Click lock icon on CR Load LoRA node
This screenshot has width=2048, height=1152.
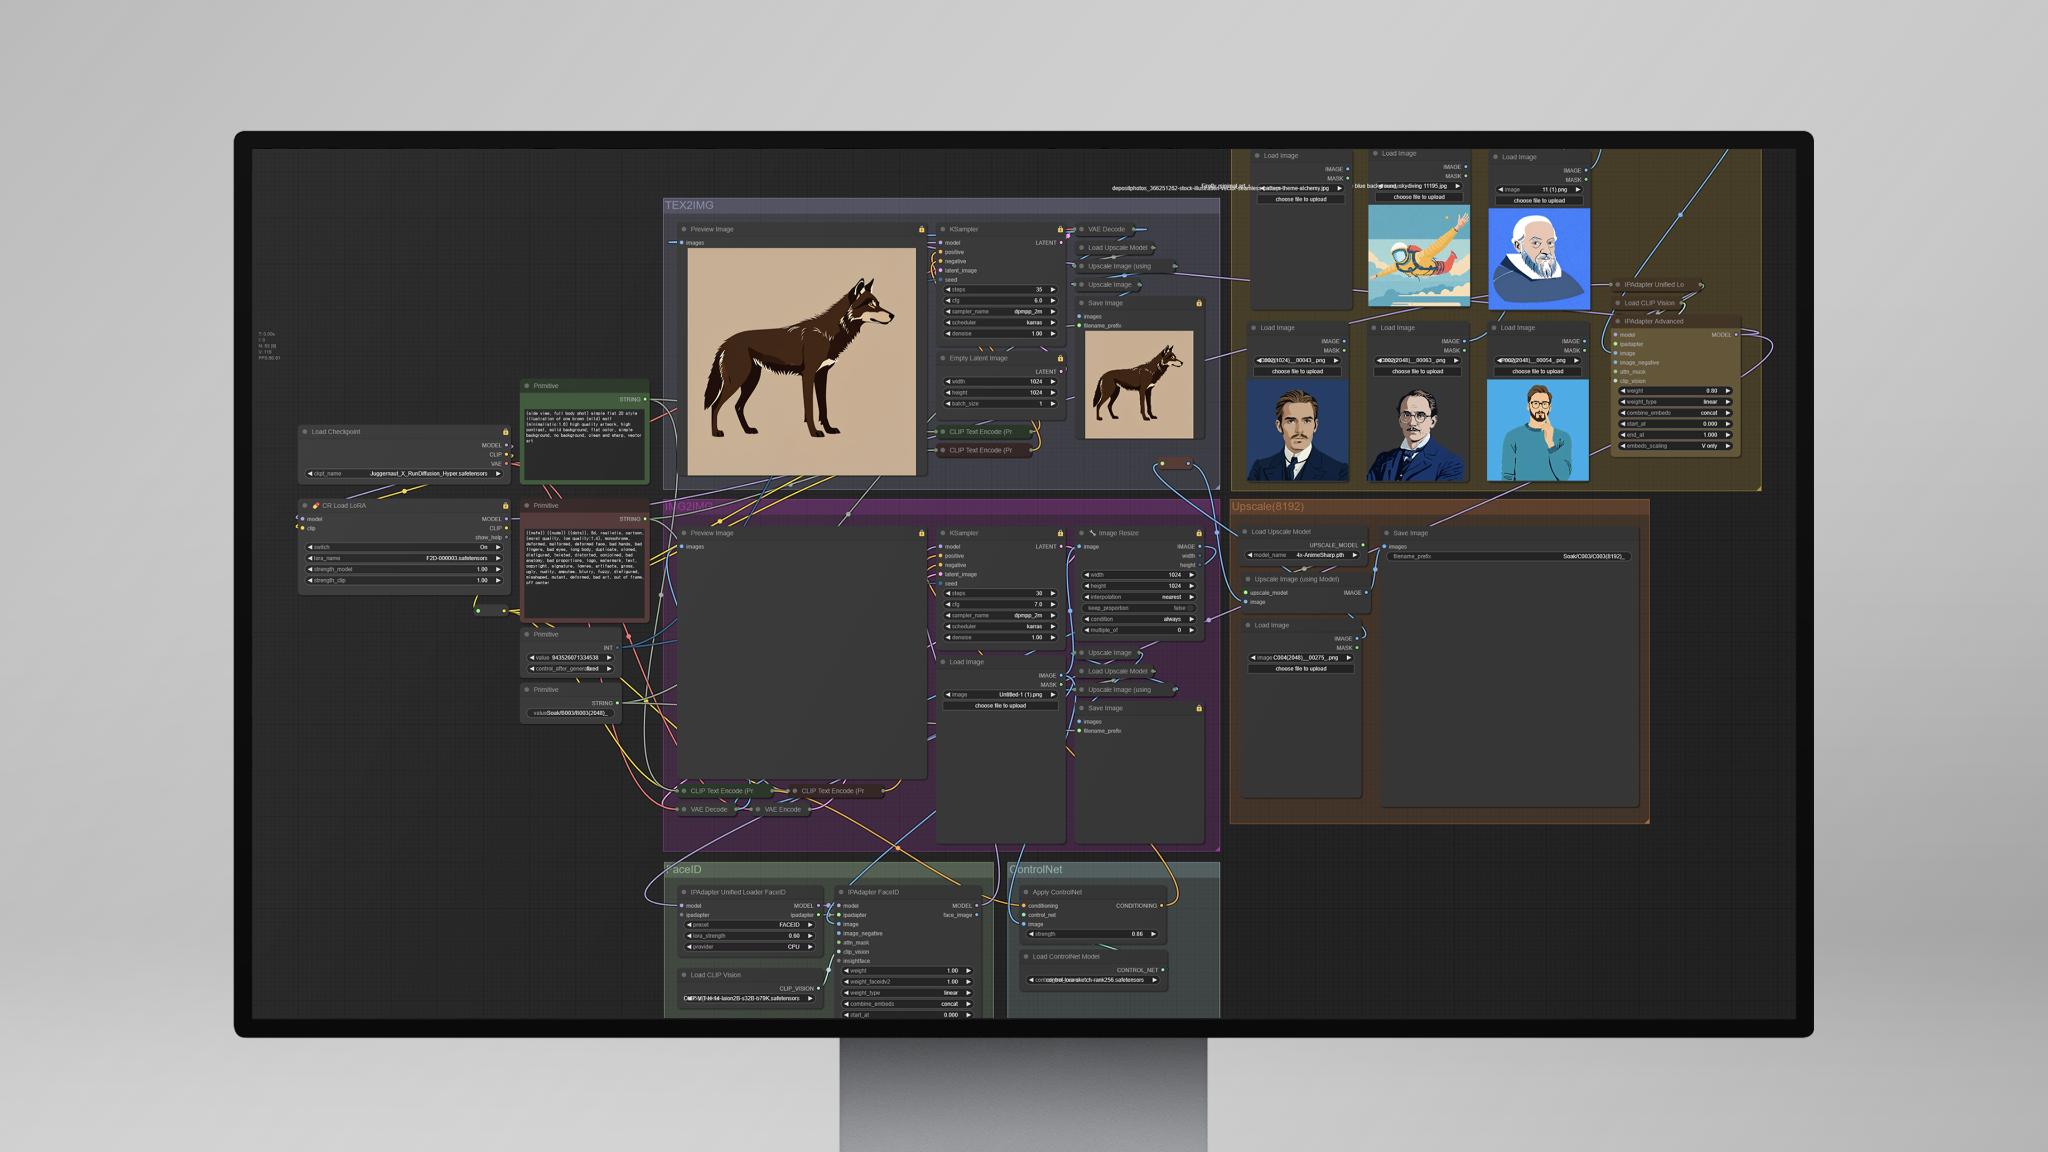click(x=505, y=506)
